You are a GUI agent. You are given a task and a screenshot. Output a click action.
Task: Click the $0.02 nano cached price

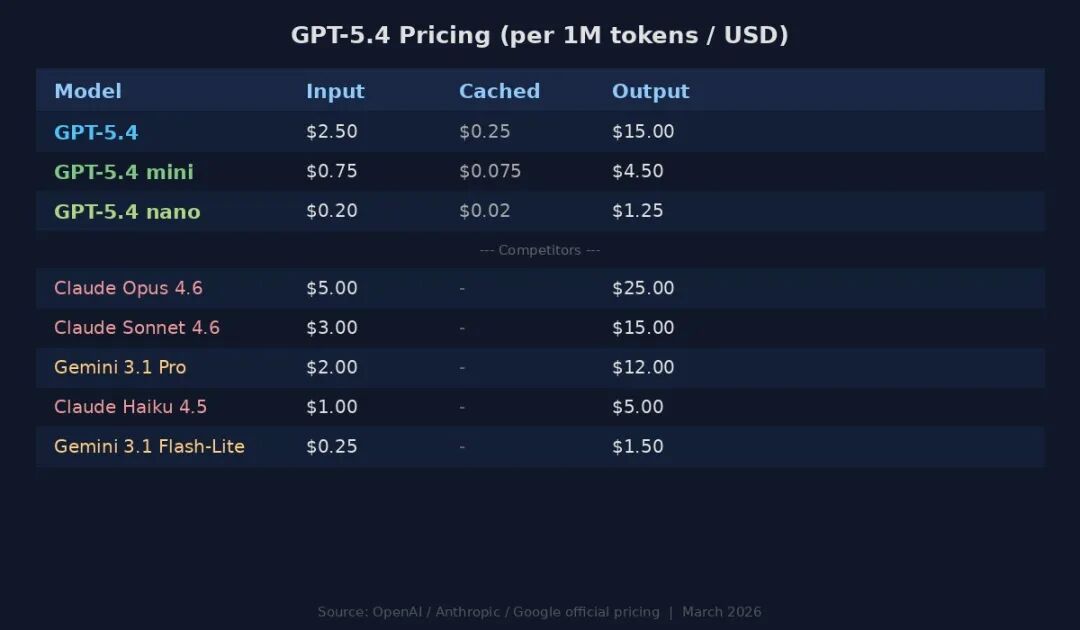click(484, 211)
